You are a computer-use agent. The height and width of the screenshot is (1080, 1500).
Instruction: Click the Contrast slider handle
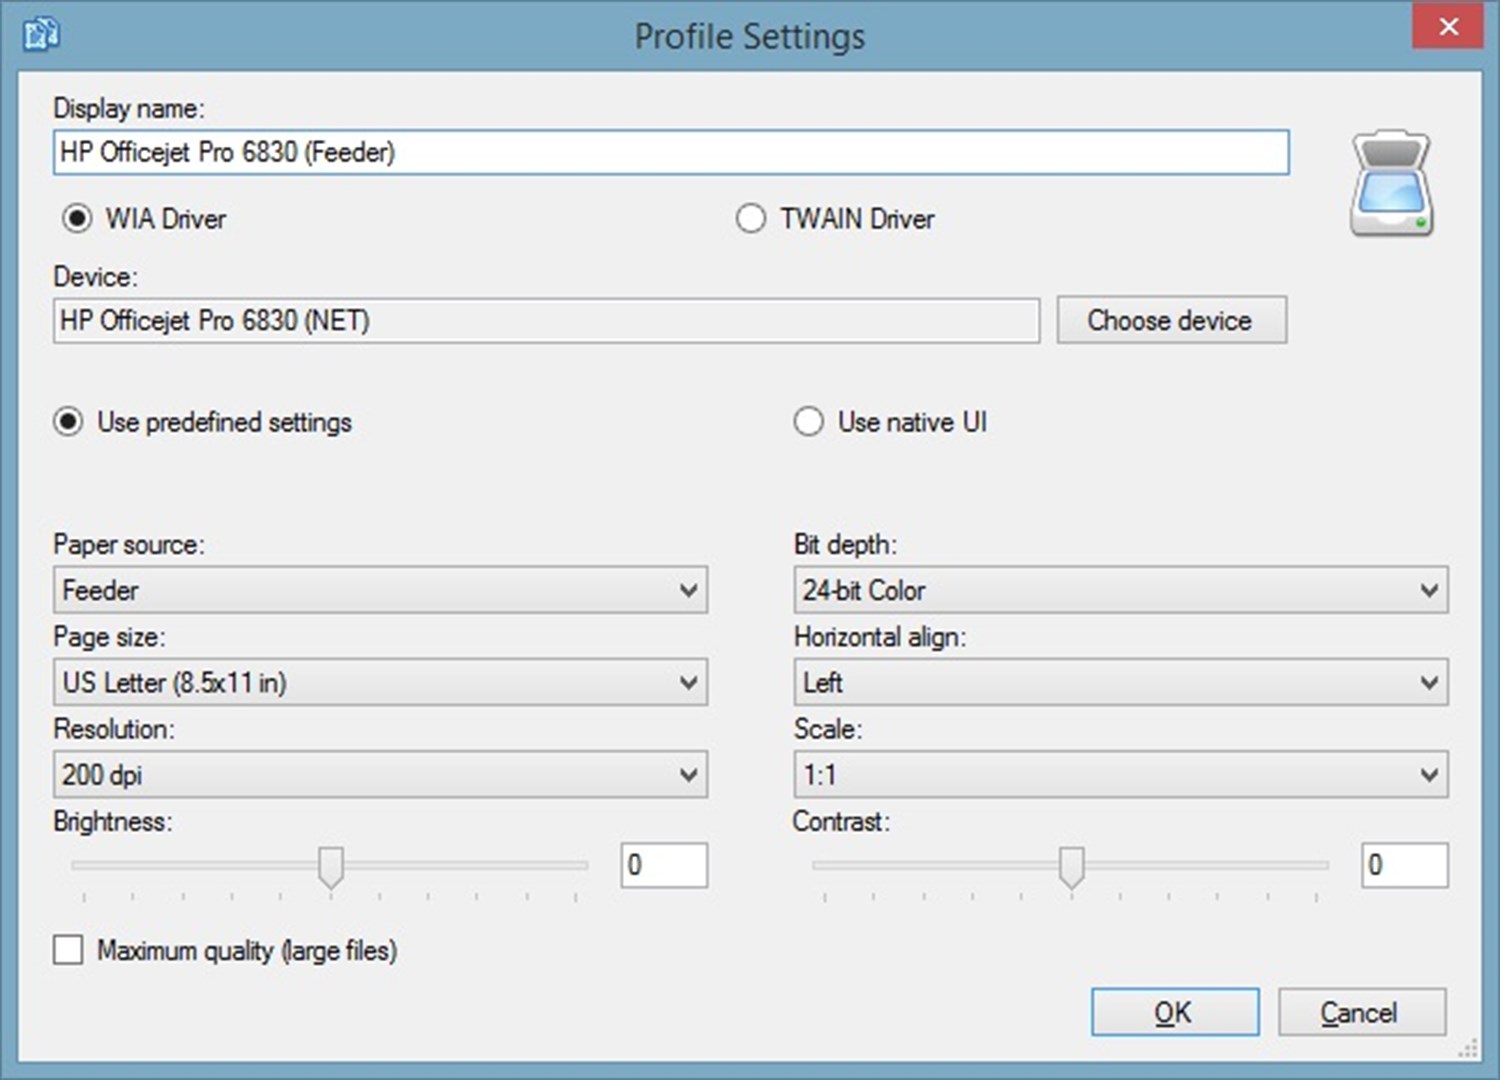click(1071, 866)
